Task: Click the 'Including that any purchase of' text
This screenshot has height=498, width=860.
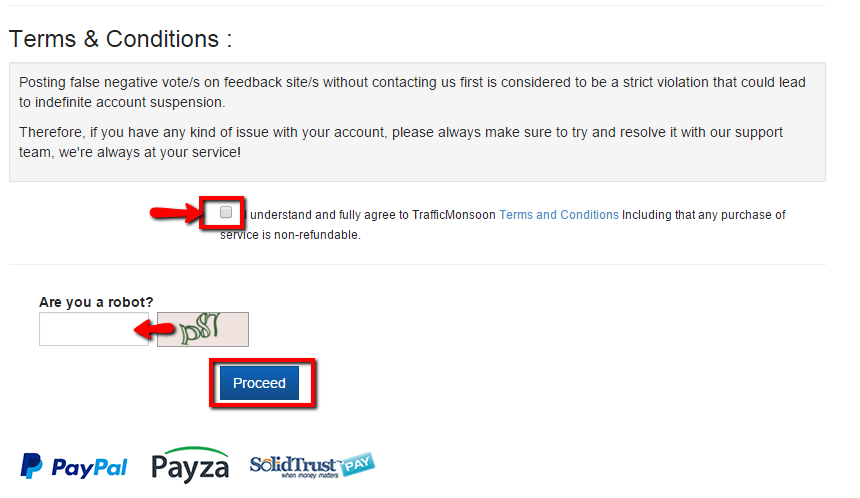Action: 704,215
